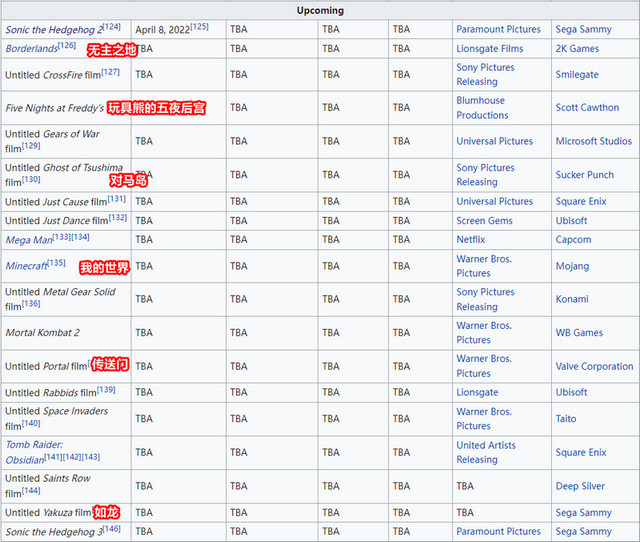Open citation 124 next to Sonic 2
Viewport: 640px width, 542px height.
point(111,27)
